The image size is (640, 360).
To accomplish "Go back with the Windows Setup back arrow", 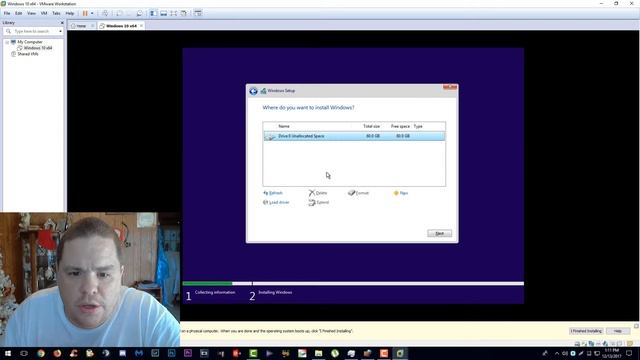I will (253, 91).
